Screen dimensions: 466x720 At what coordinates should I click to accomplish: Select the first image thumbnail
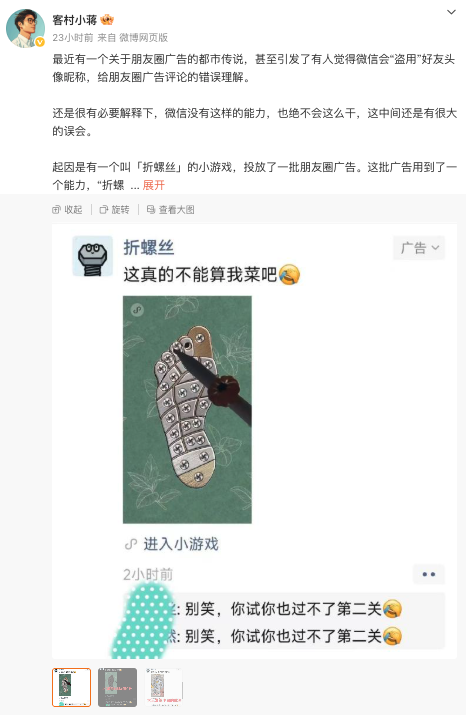[72, 687]
